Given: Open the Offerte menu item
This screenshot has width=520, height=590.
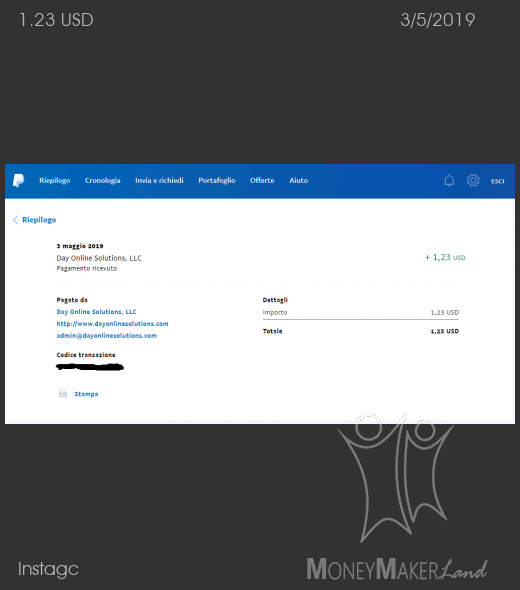Looking at the screenshot, I should pos(262,181).
